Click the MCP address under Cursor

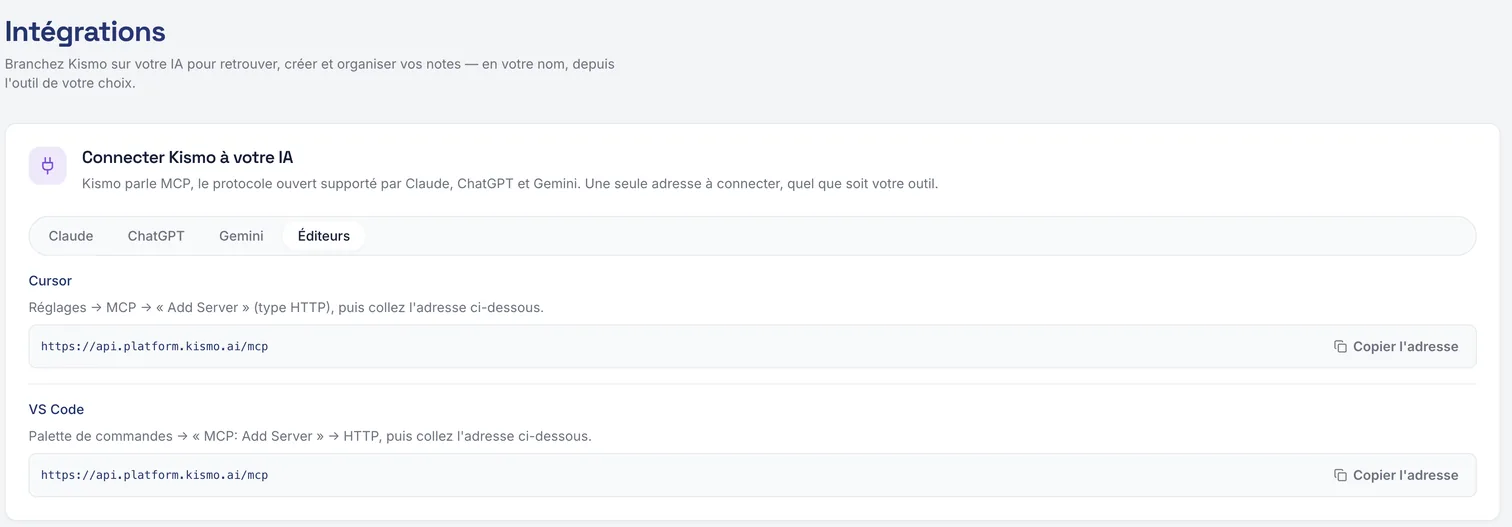click(x=154, y=347)
